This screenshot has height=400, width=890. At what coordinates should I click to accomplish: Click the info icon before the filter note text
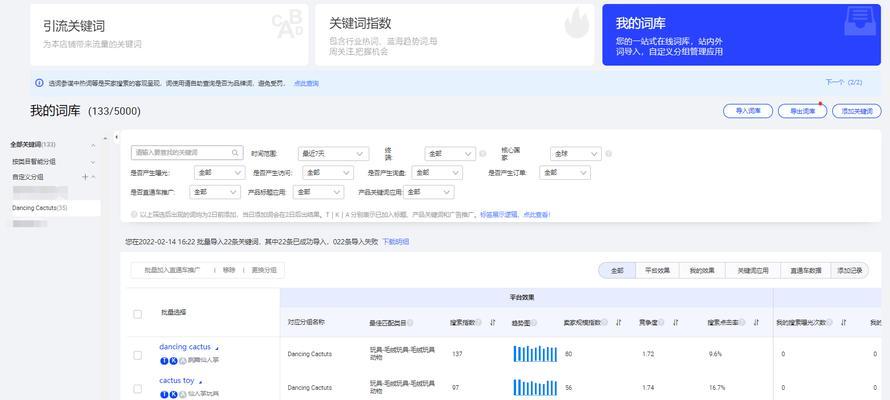point(134,214)
